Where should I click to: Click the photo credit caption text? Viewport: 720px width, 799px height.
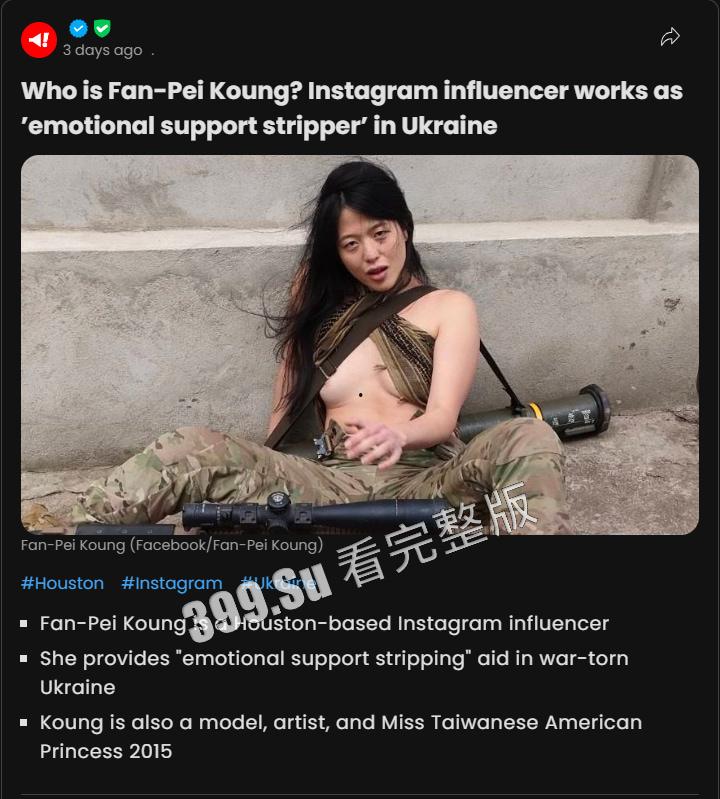tap(172, 545)
